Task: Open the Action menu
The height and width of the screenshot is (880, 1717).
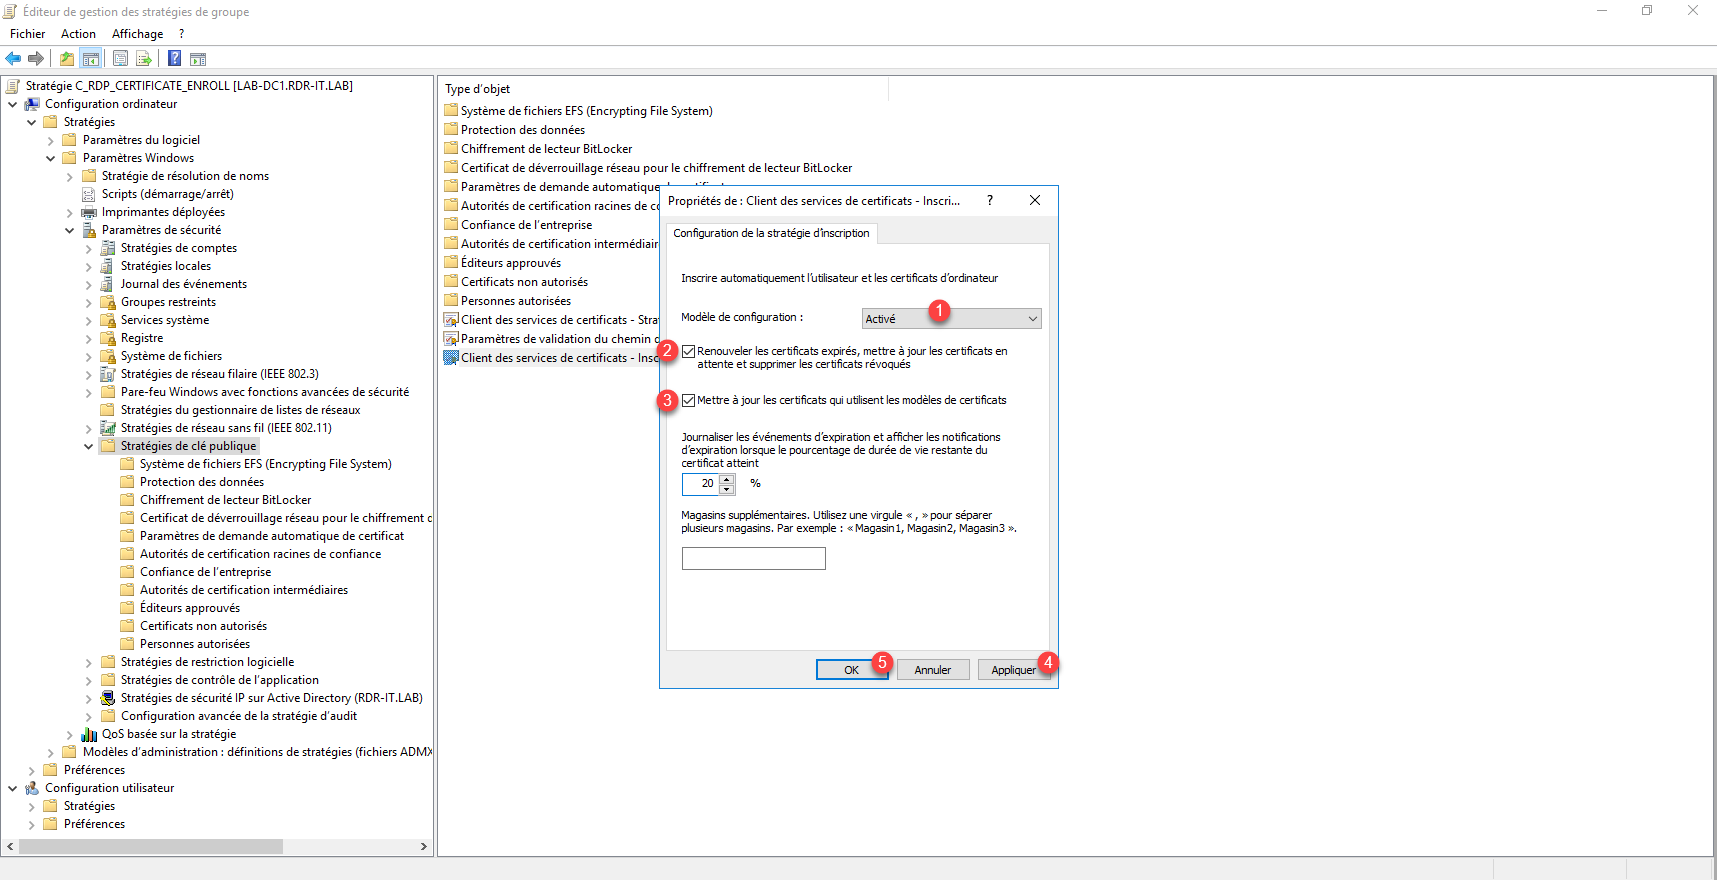Action: [78, 34]
